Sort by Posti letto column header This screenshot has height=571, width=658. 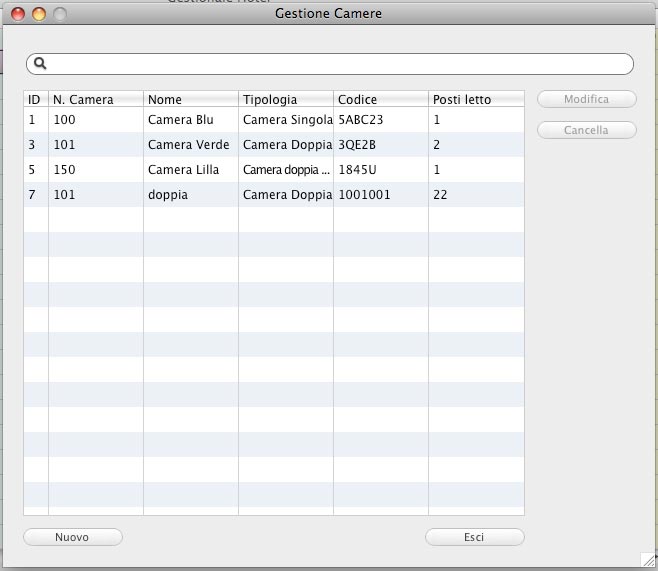tap(476, 99)
